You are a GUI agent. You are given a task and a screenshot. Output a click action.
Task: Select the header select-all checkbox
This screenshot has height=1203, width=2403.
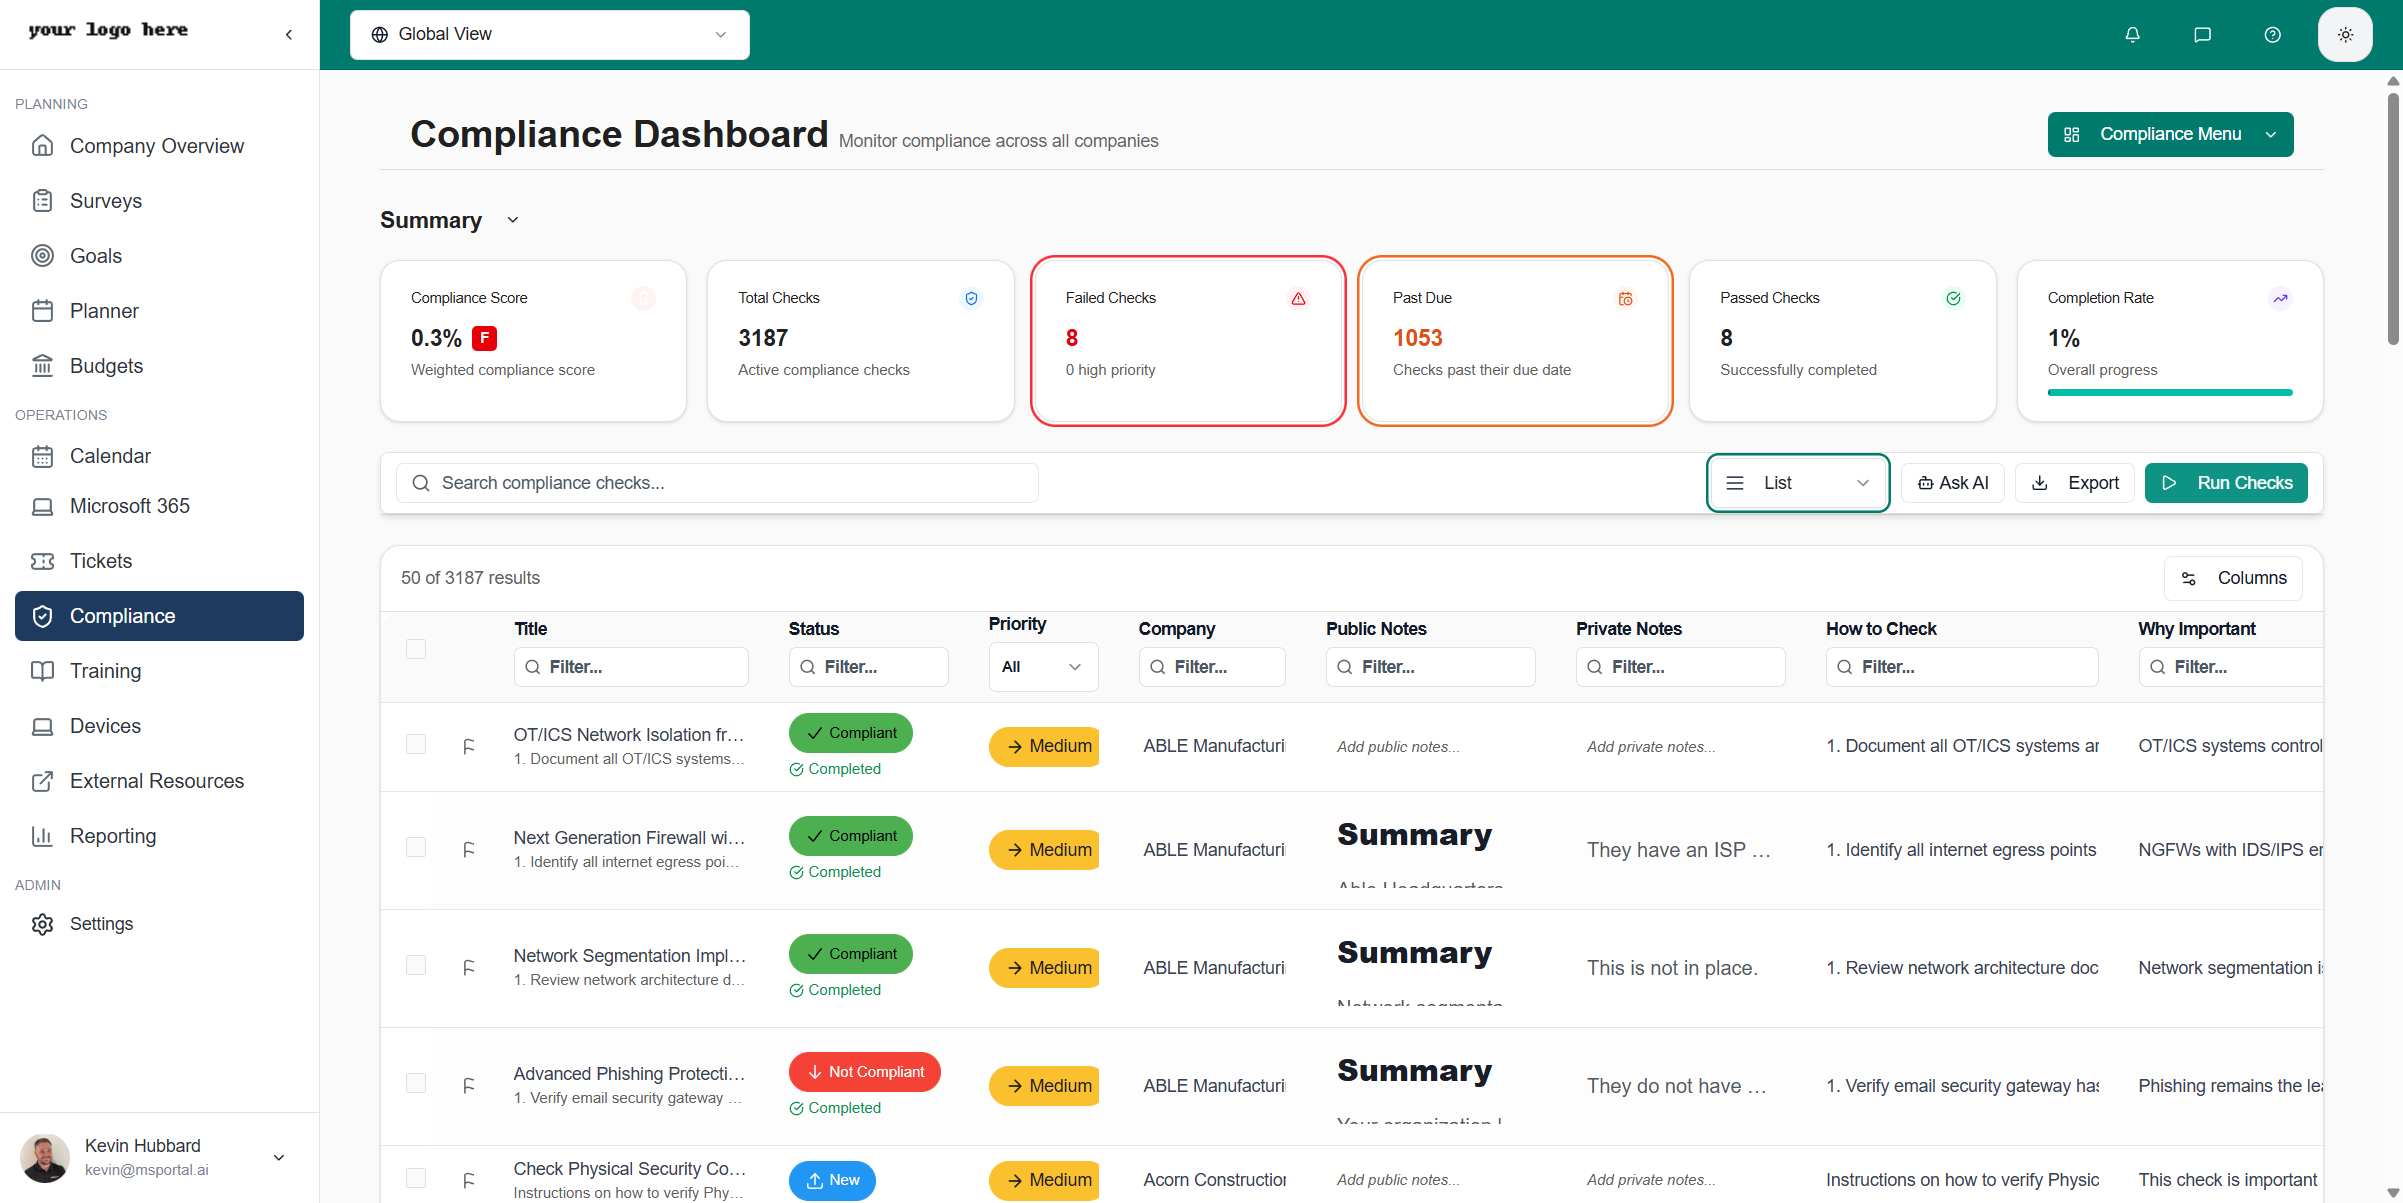point(416,648)
